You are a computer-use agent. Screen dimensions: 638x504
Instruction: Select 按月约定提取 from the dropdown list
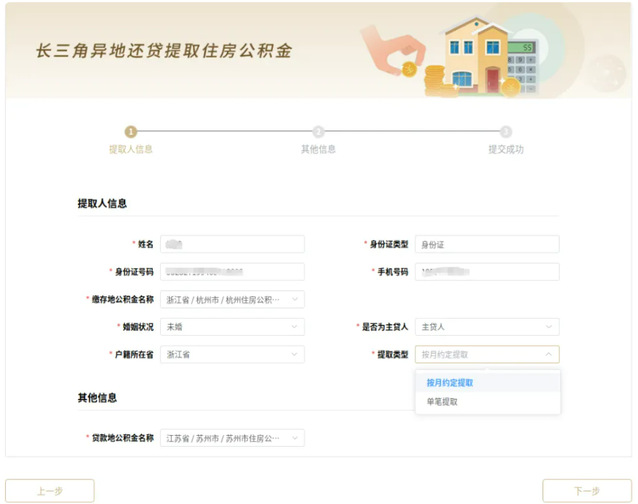pyautogui.click(x=450, y=382)
